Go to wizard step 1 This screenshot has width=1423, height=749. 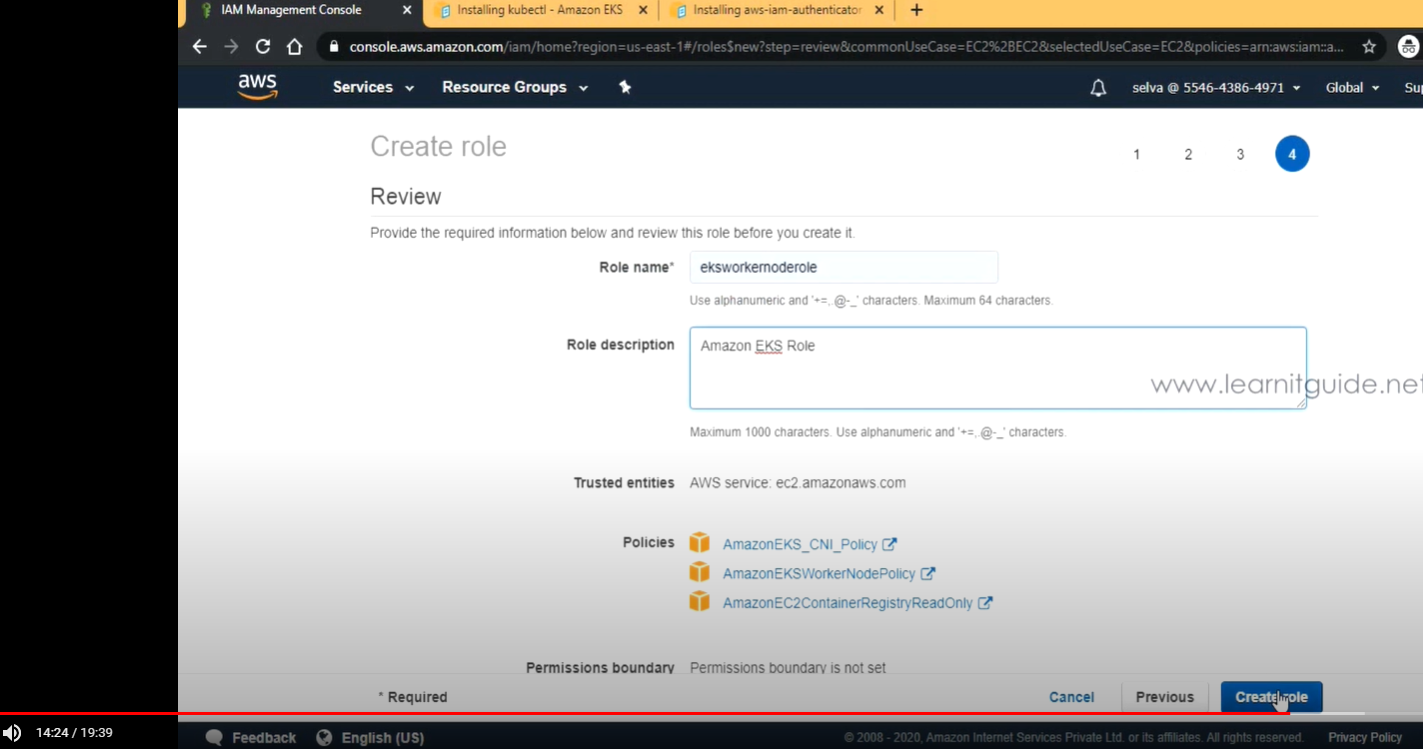coord(1136,154)
